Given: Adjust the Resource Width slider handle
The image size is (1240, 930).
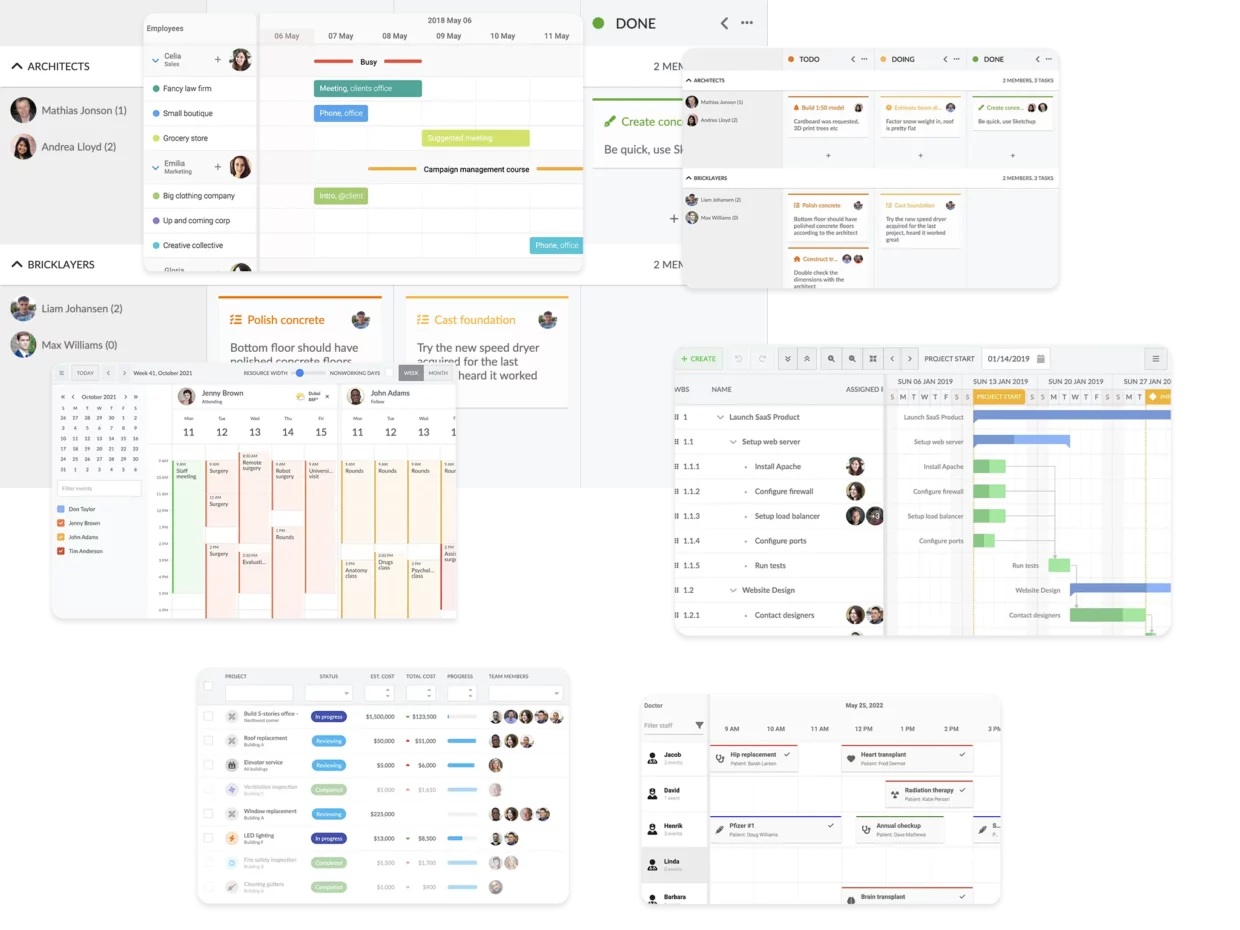Looking at the screenshot, I should (x=299, y=373).
